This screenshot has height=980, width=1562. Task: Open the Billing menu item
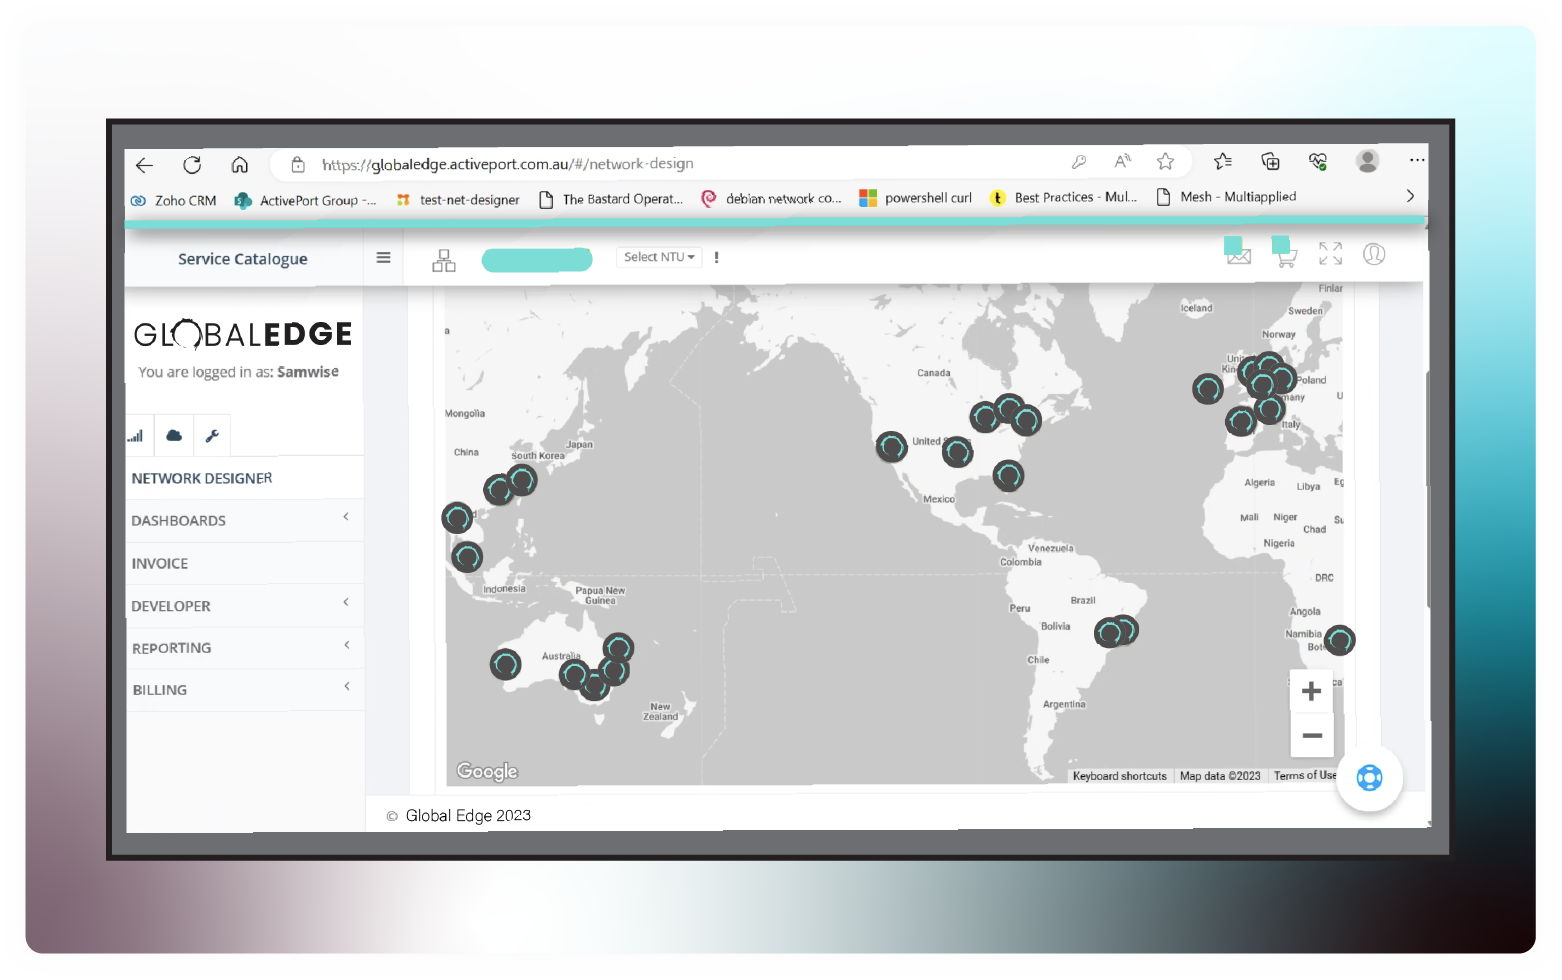pyautogui.click(x=245, y=690)
